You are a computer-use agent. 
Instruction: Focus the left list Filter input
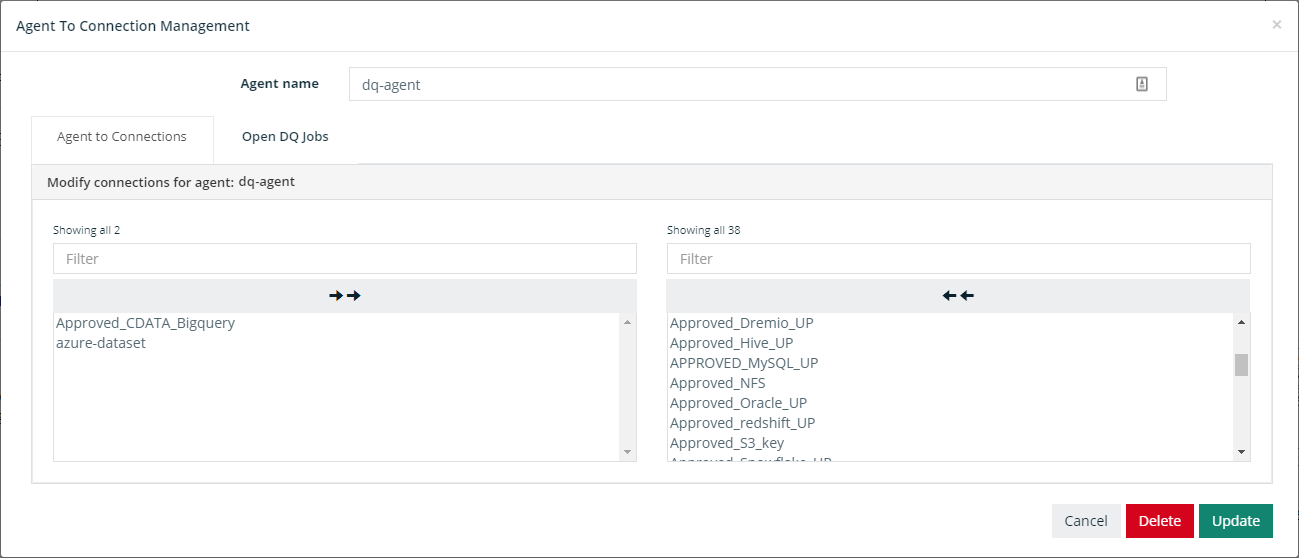pos(344,259)
